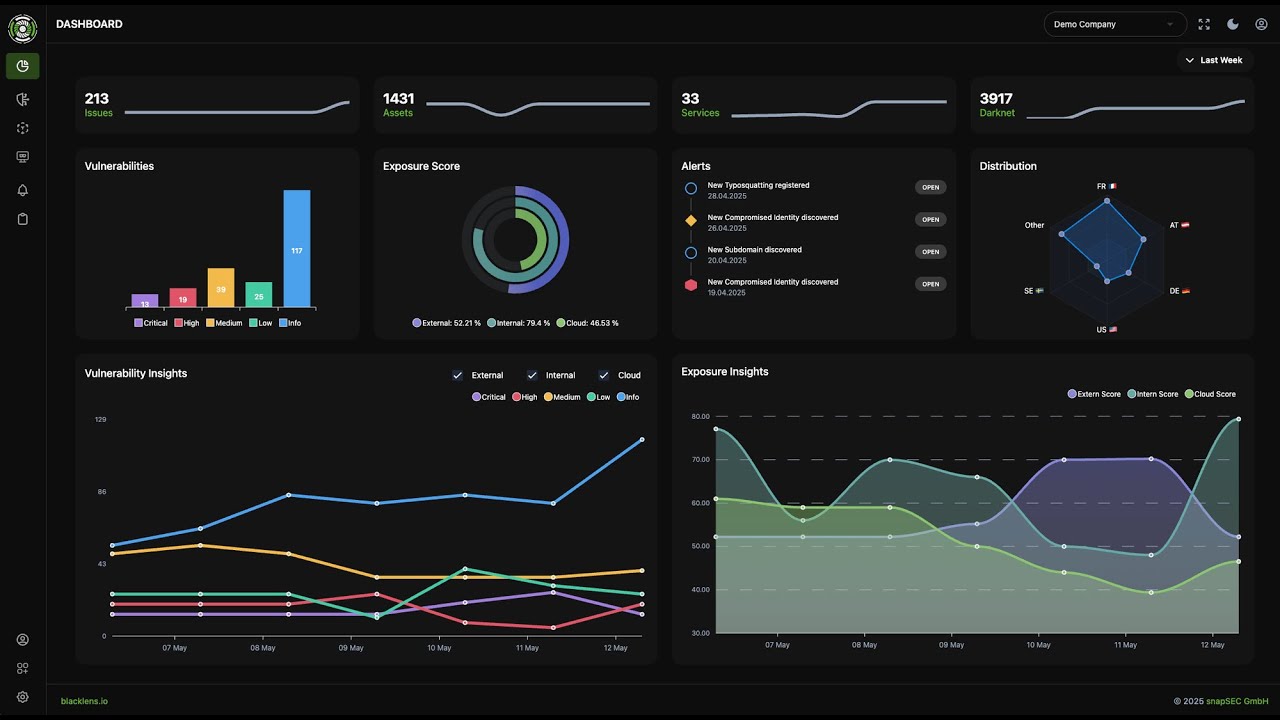This screenshot has width=1280, height=720.
Task: Follow the blacklens.io footer link
Action: coord(84,701)
